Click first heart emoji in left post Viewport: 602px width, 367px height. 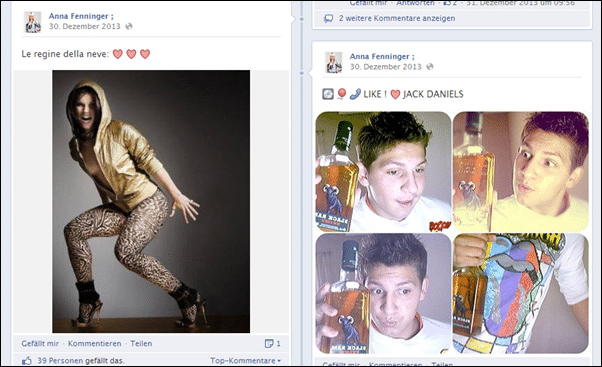117,54
